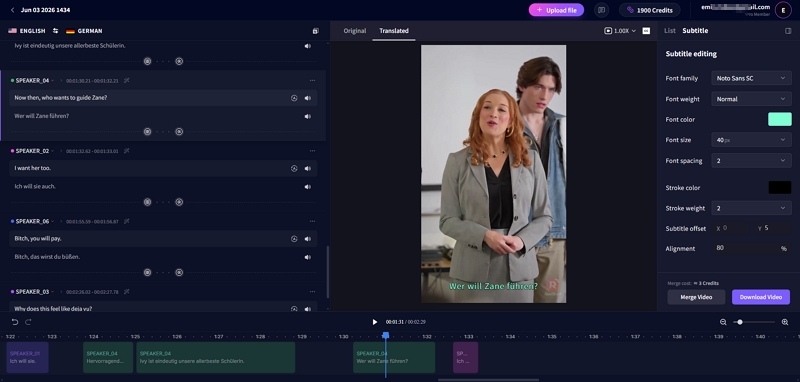The width and height of the screenshot is (800, 382).
Task: Click the timeline zoom slider handle
Action: point(740,322)
